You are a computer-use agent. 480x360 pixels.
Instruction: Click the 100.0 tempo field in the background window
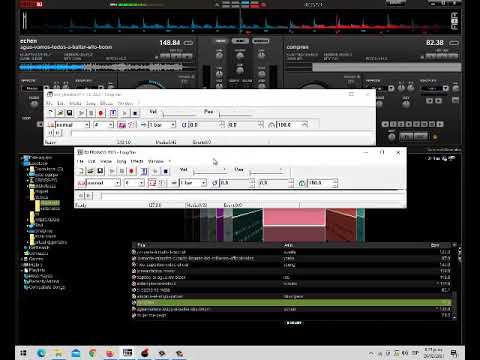point(289,125)
